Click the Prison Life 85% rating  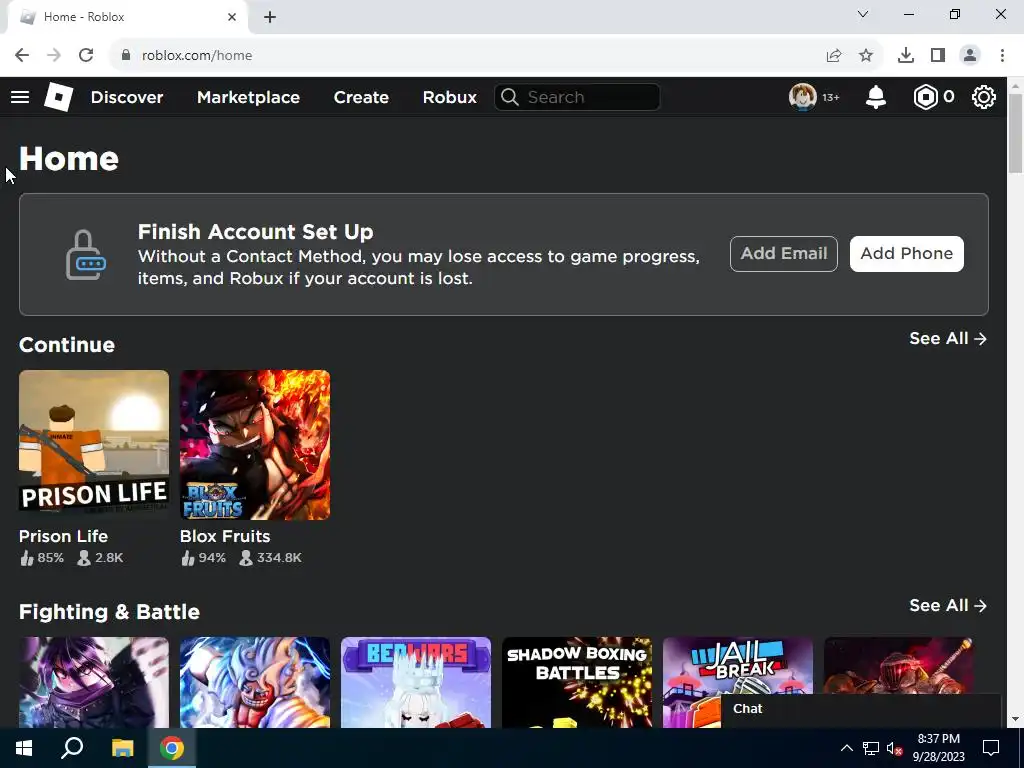[x=42, y=558]
